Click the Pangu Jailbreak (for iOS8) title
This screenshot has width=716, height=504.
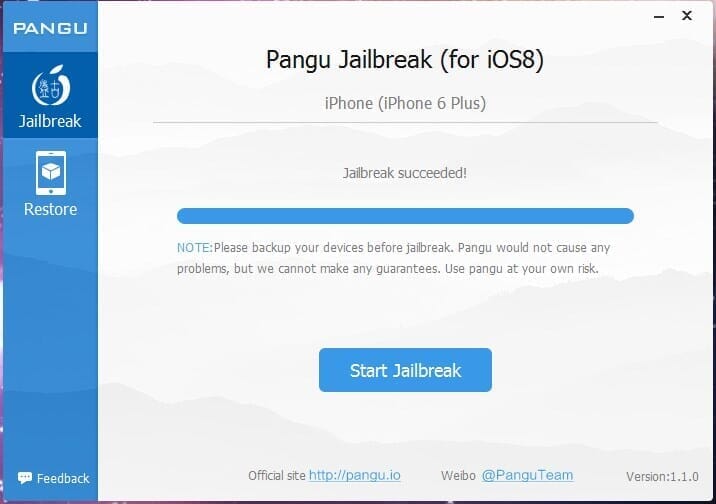coord(405,60)
